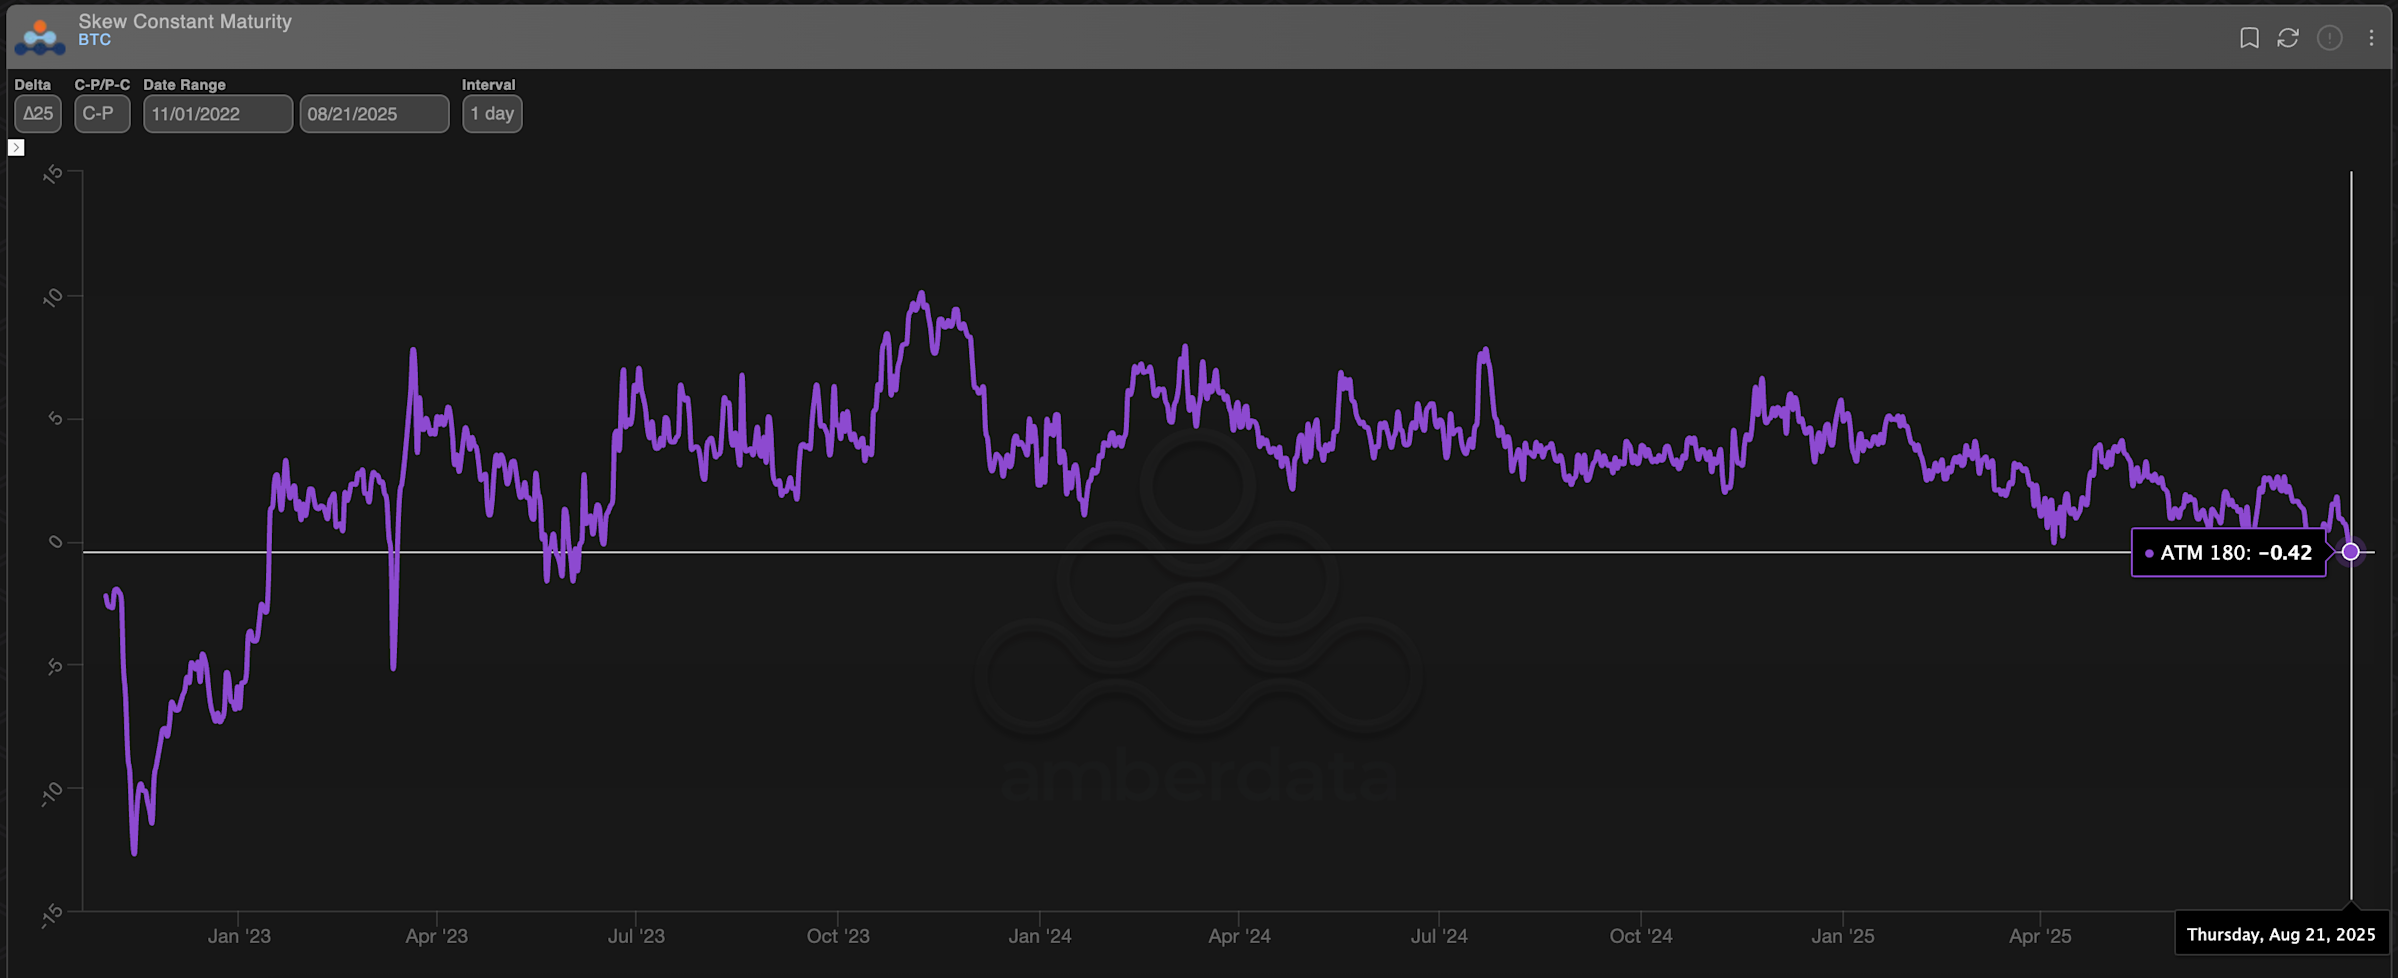Viewport: 2398px width, 978px height.
Task: Select the highlighted Aug 21 data point
Action: tap(2352, 551)
